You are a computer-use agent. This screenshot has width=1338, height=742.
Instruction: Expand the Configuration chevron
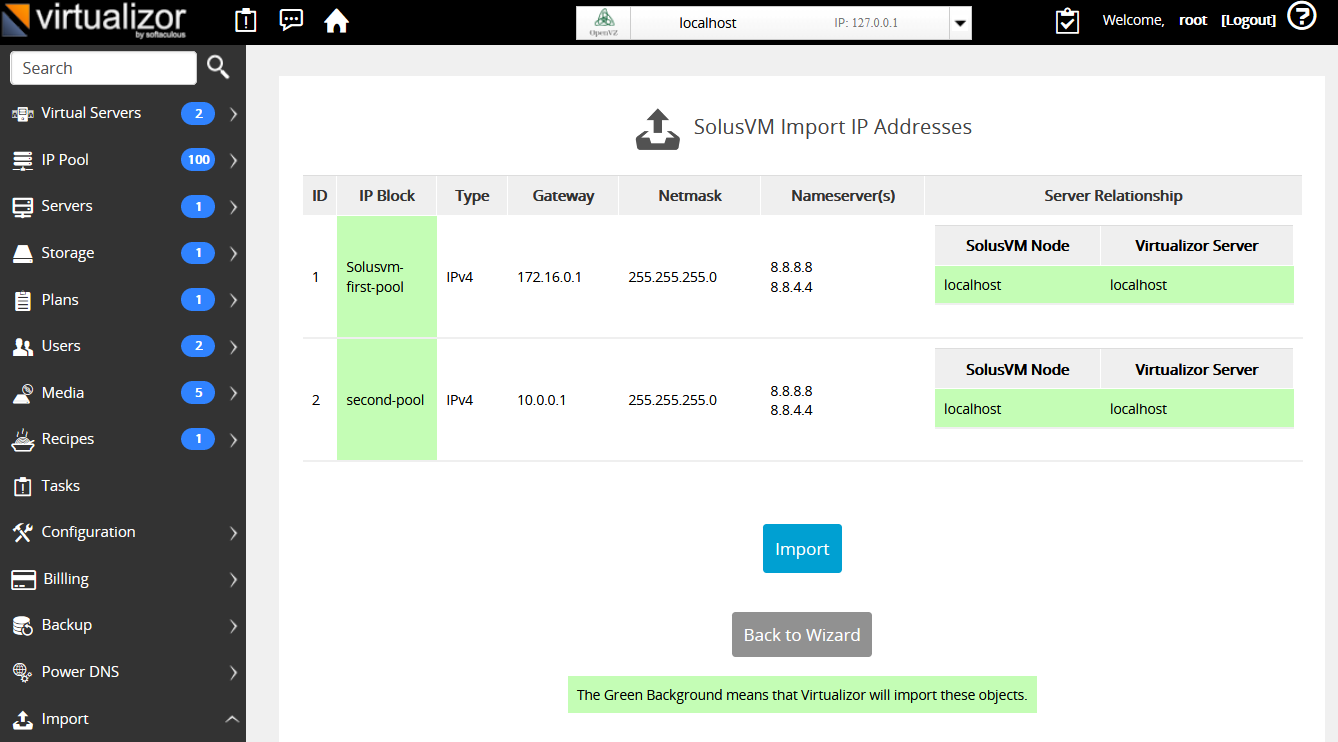tap(233, 533)
